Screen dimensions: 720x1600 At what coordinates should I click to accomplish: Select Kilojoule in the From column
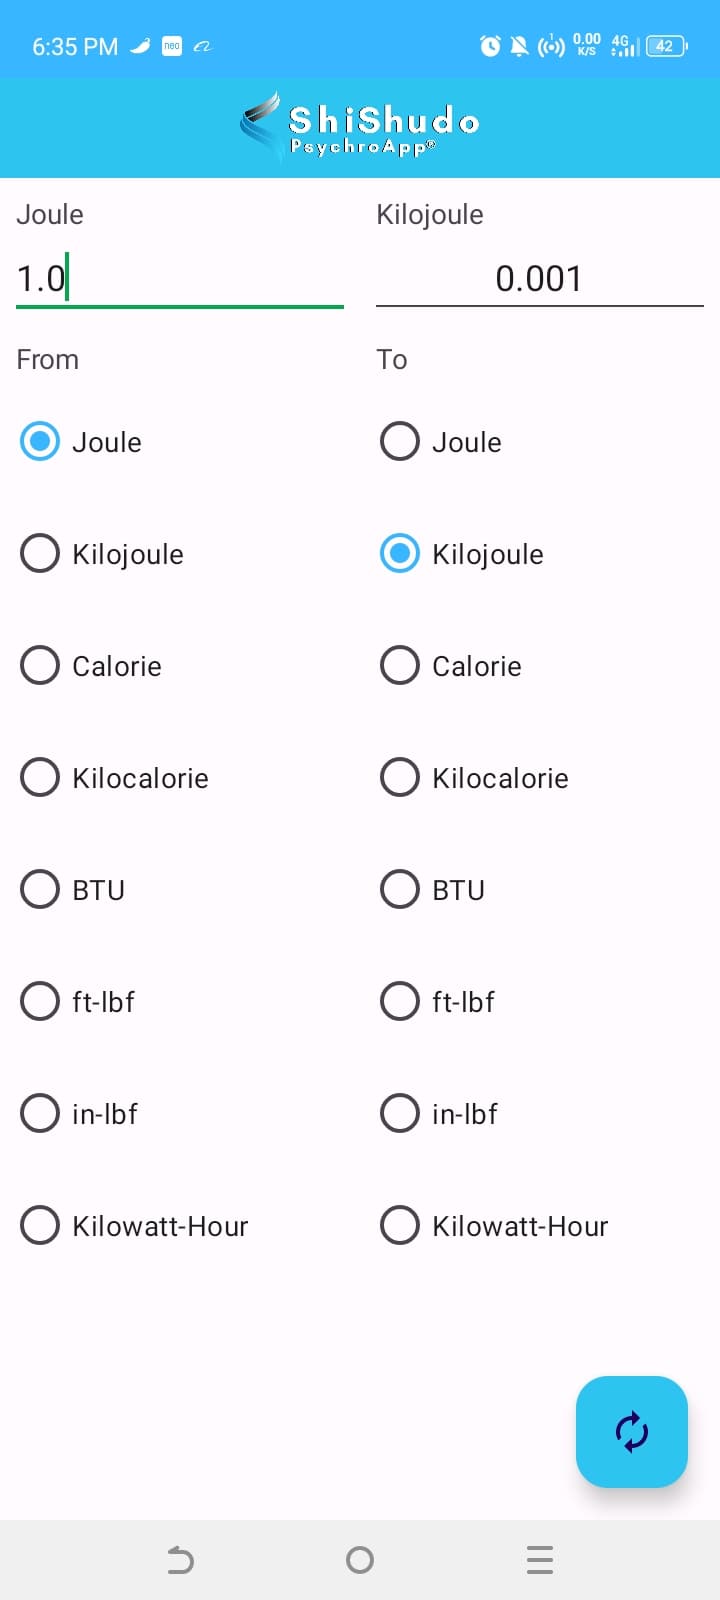40,553
